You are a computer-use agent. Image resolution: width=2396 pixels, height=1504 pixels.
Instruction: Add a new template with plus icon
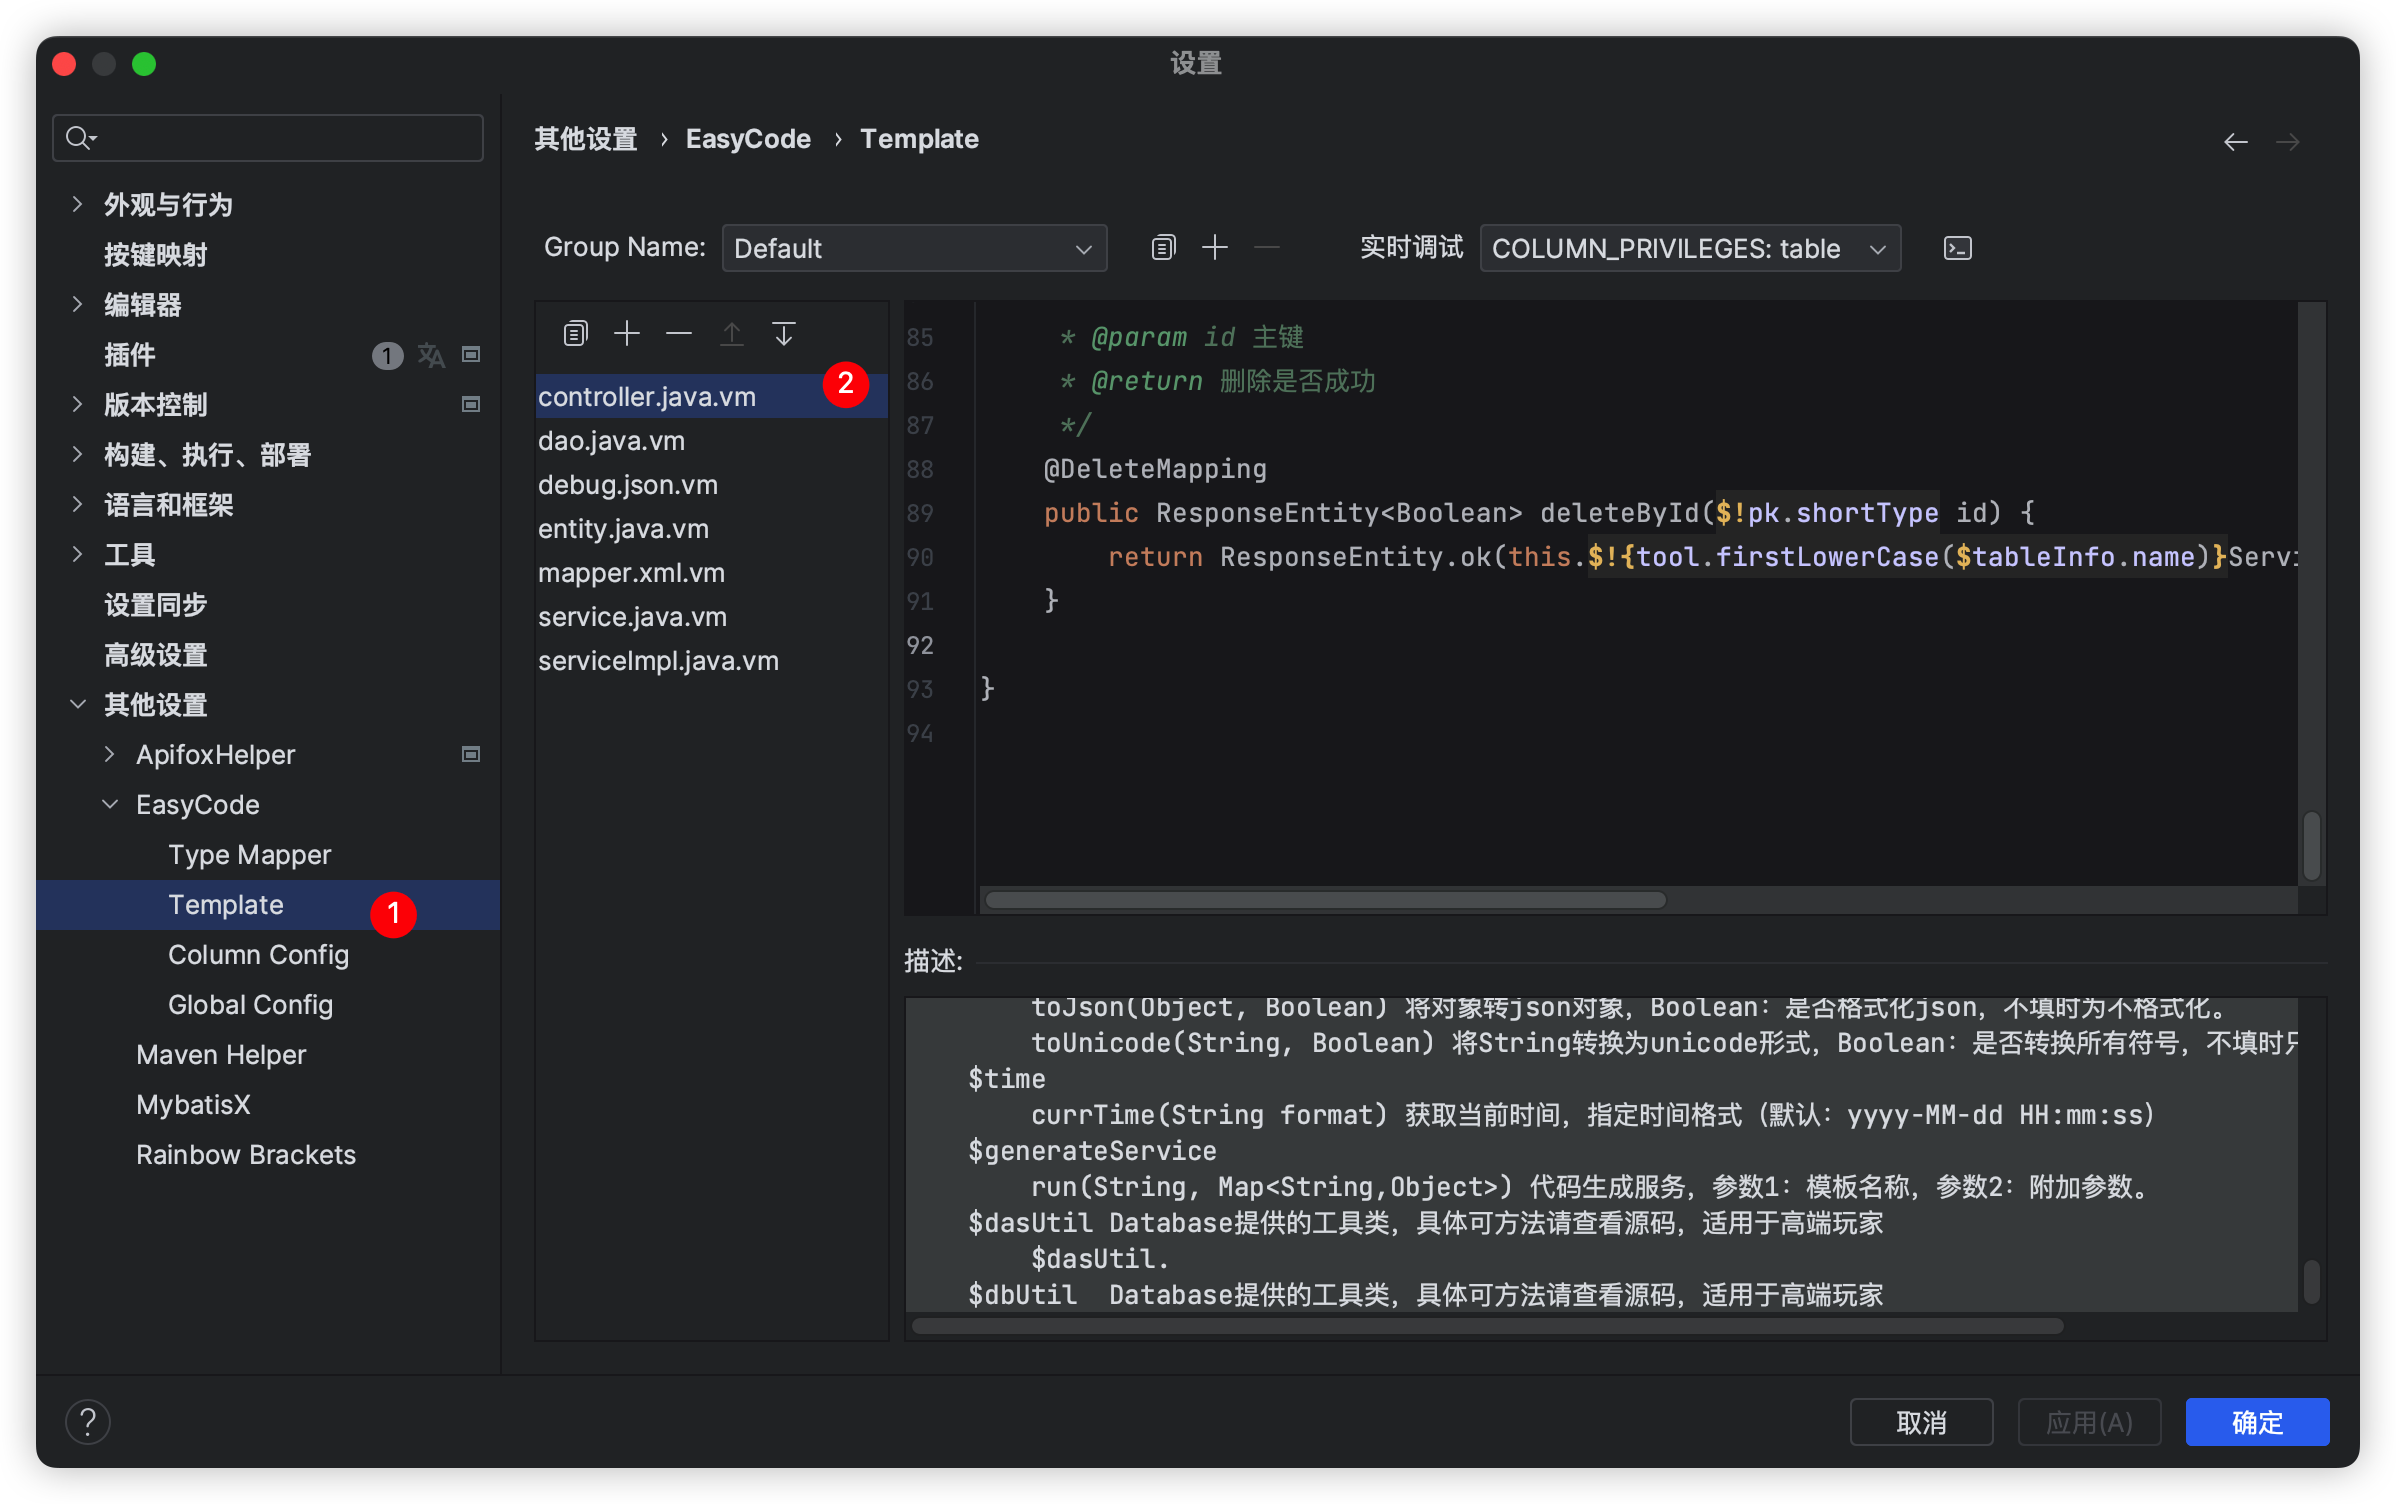coord(627,333)
